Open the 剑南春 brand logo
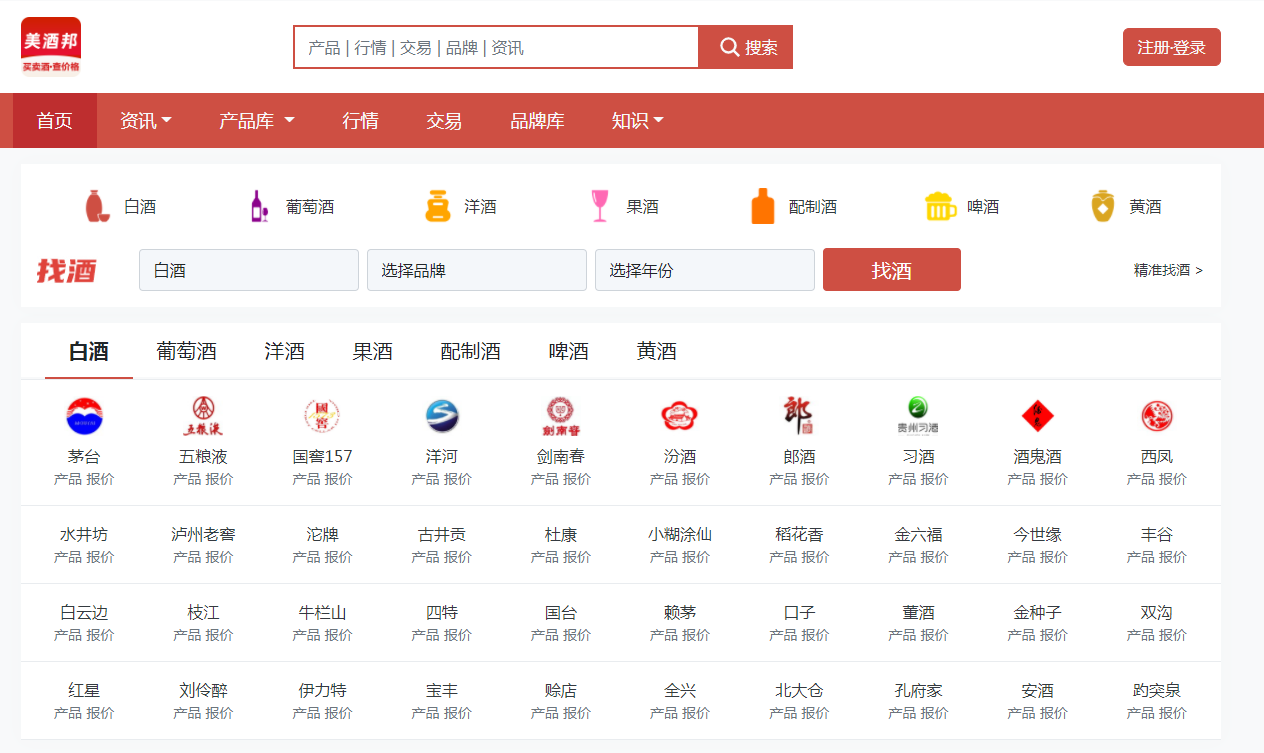1264x753 pixels. pos(560,416)
